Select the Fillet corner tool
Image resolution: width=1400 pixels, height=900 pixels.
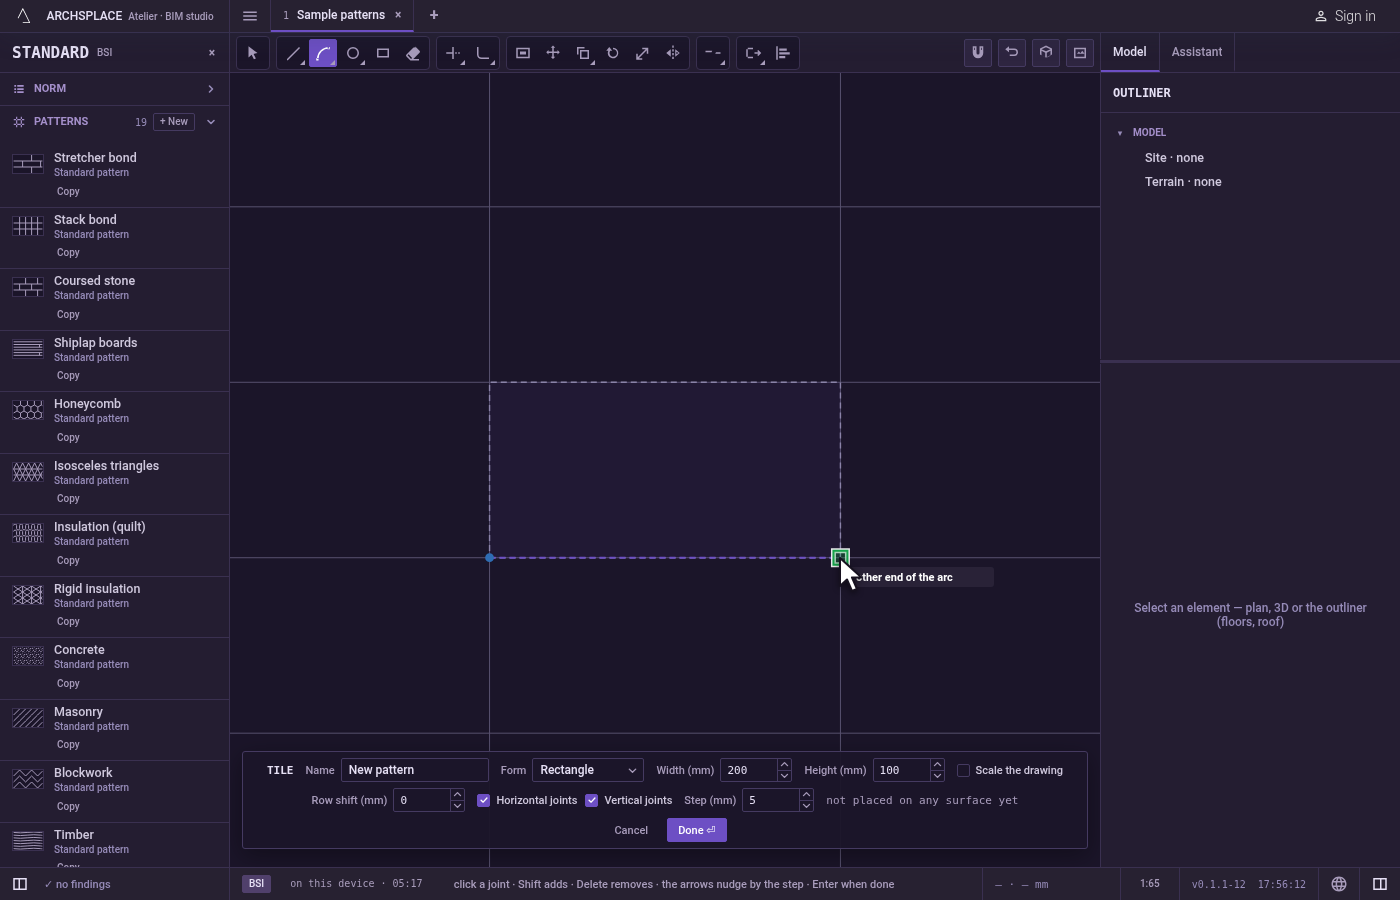pyautogui.click(x=482, y=53)
